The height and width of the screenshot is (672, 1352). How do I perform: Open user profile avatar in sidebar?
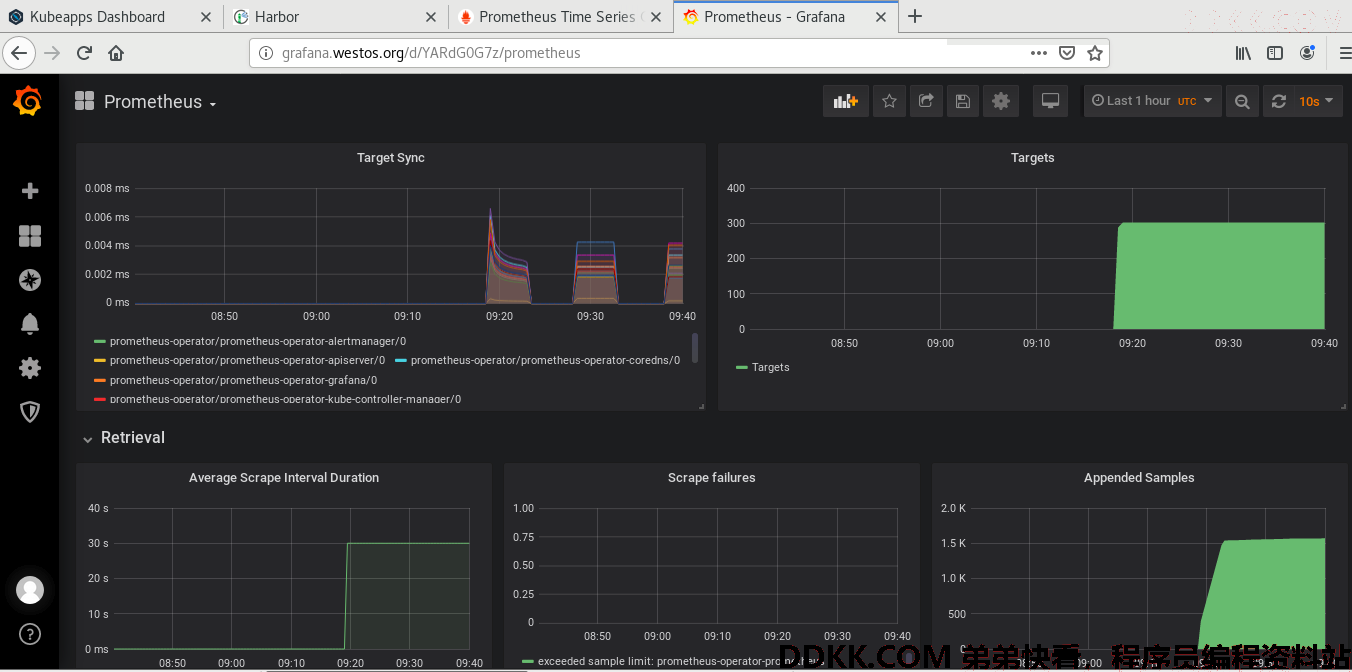click(x=30, y=589)
